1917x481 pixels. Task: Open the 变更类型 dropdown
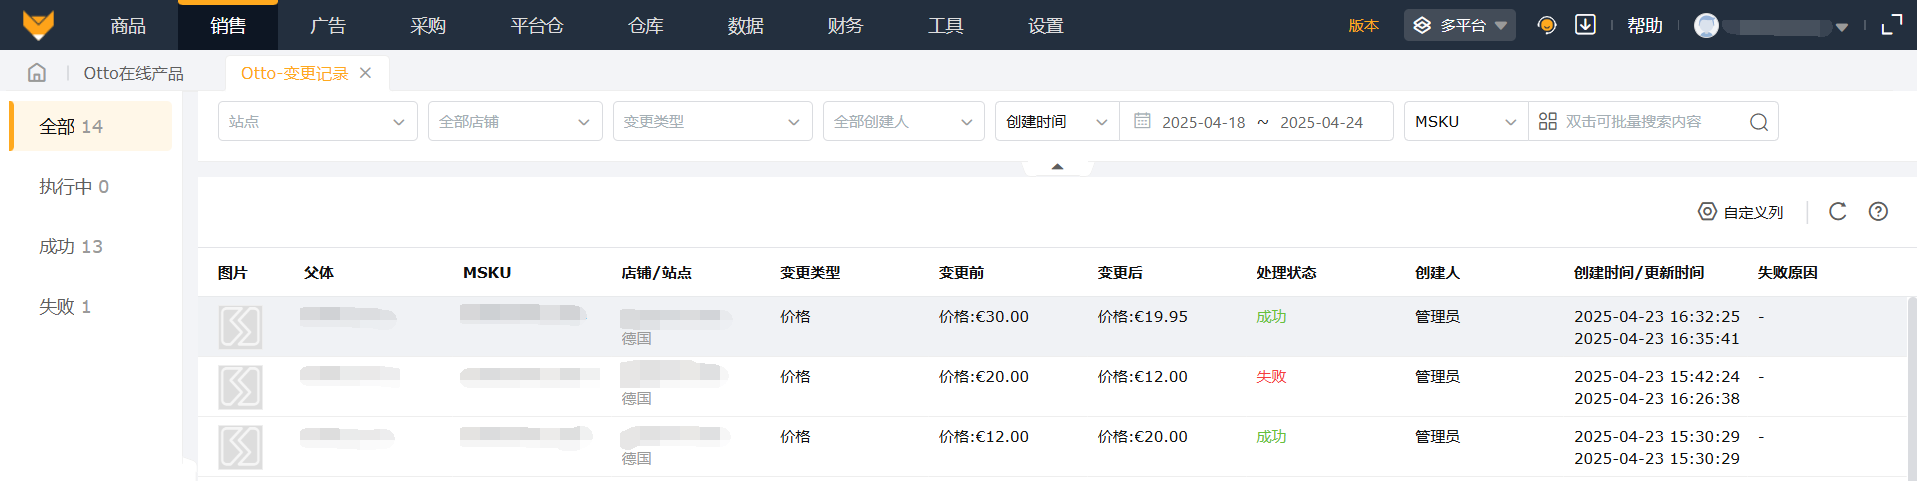coord(712,122)
